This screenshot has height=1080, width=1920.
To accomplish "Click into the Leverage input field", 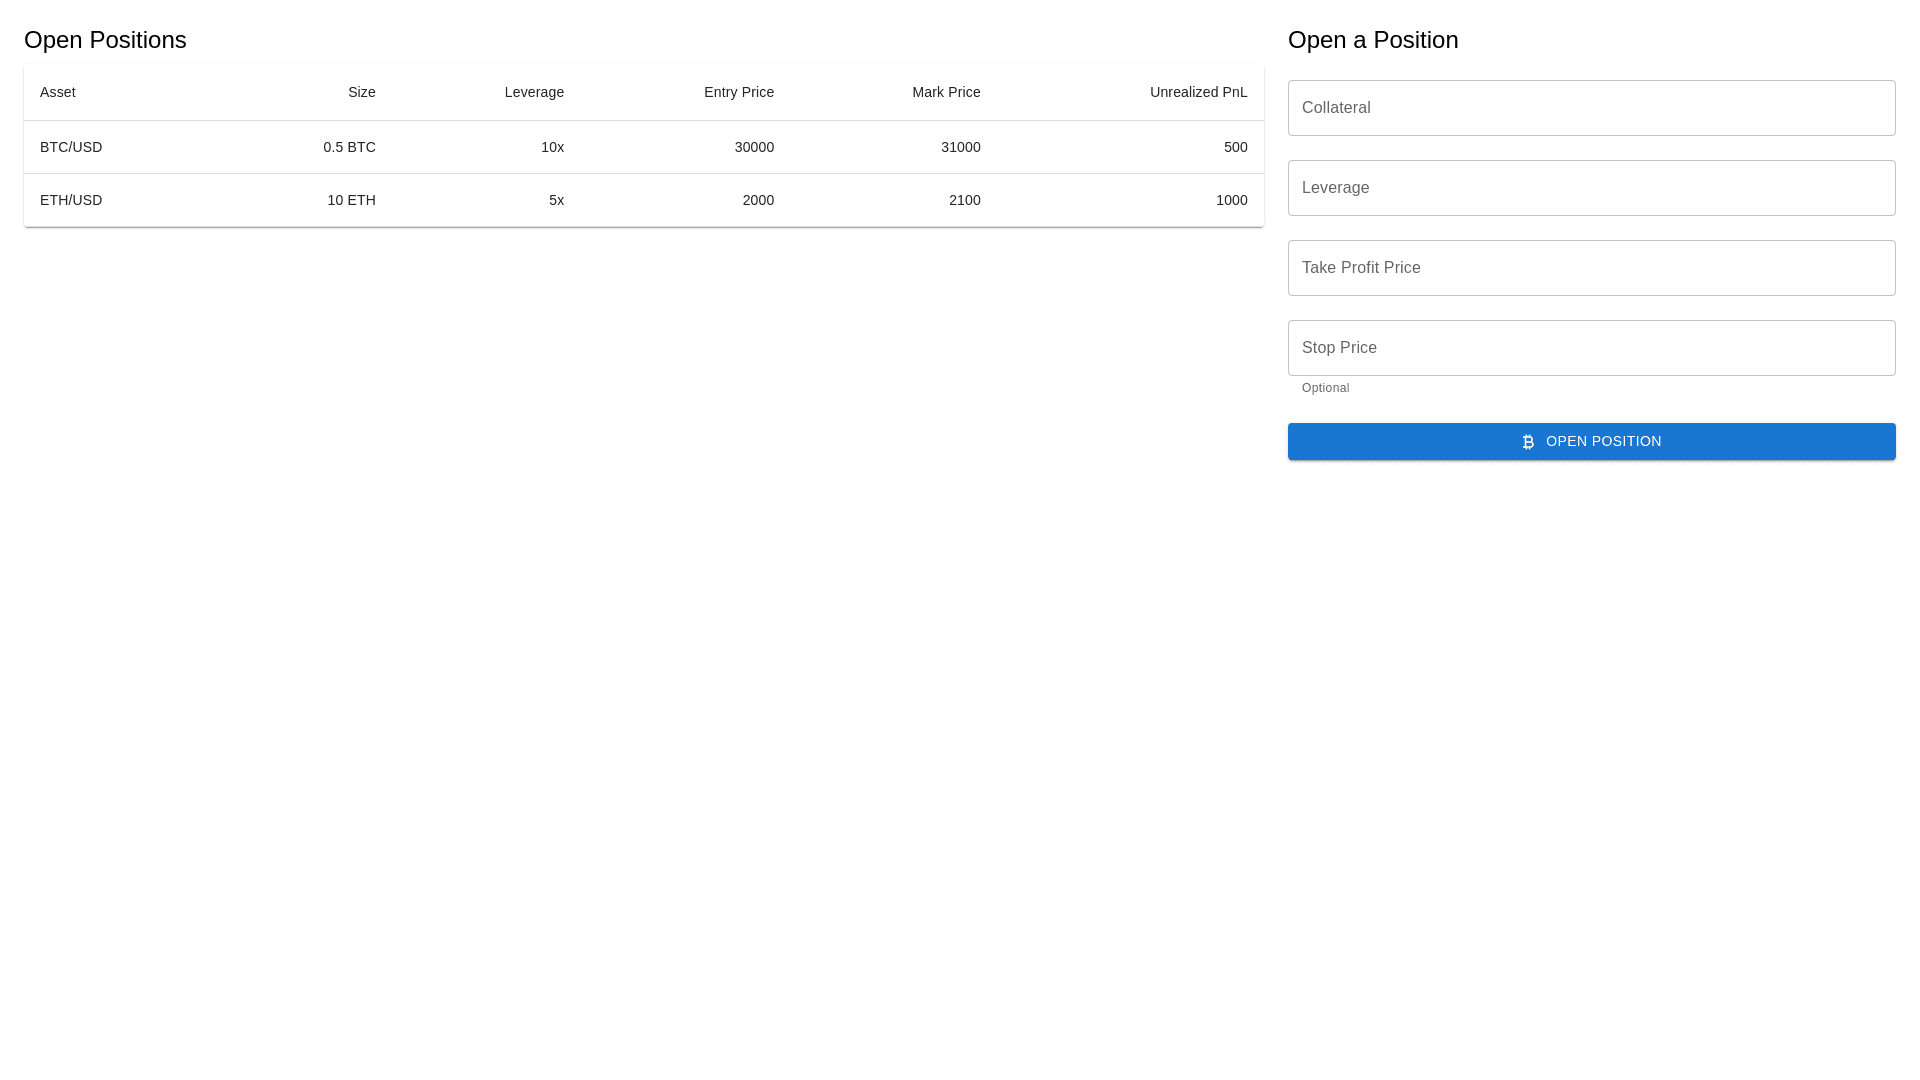I will coord(1591,188).
